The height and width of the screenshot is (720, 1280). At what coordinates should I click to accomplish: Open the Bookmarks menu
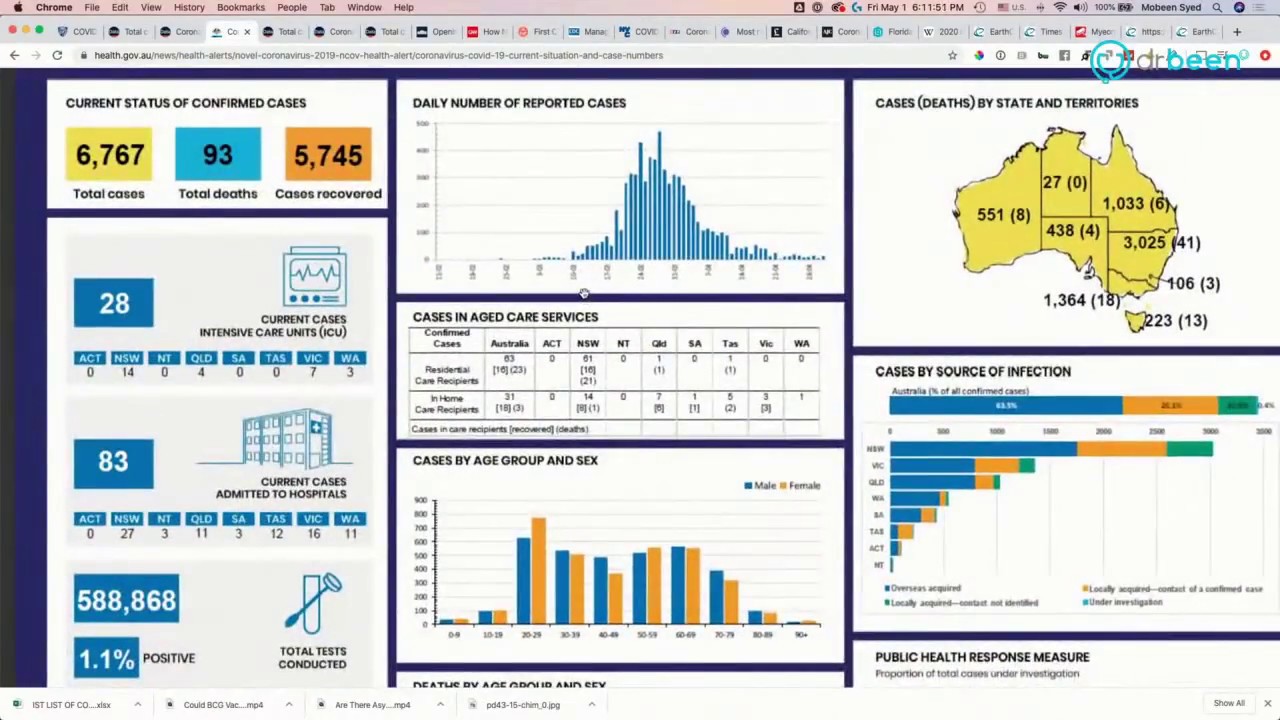coord(240,7)
